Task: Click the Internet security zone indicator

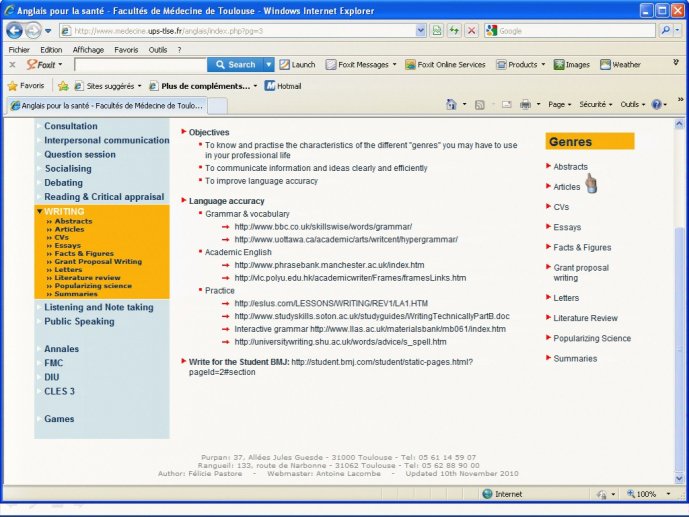Action: (502, 494)
